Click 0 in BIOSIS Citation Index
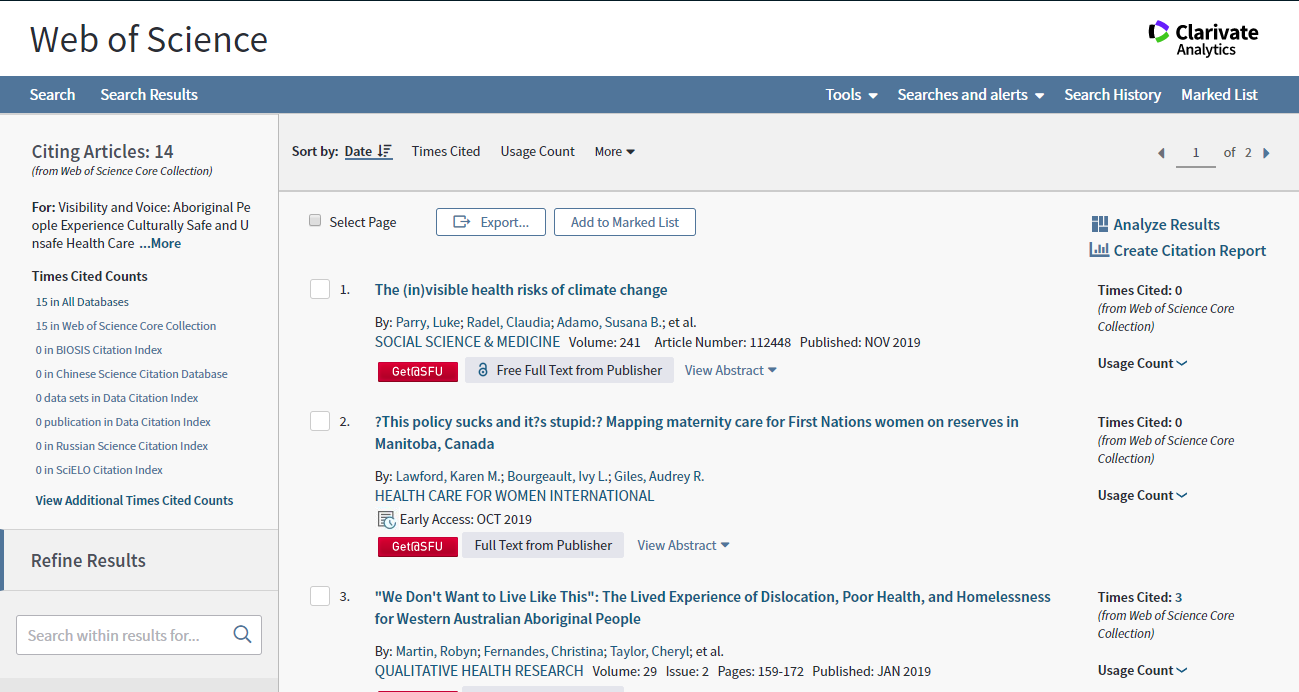 [x=99, y=349]
